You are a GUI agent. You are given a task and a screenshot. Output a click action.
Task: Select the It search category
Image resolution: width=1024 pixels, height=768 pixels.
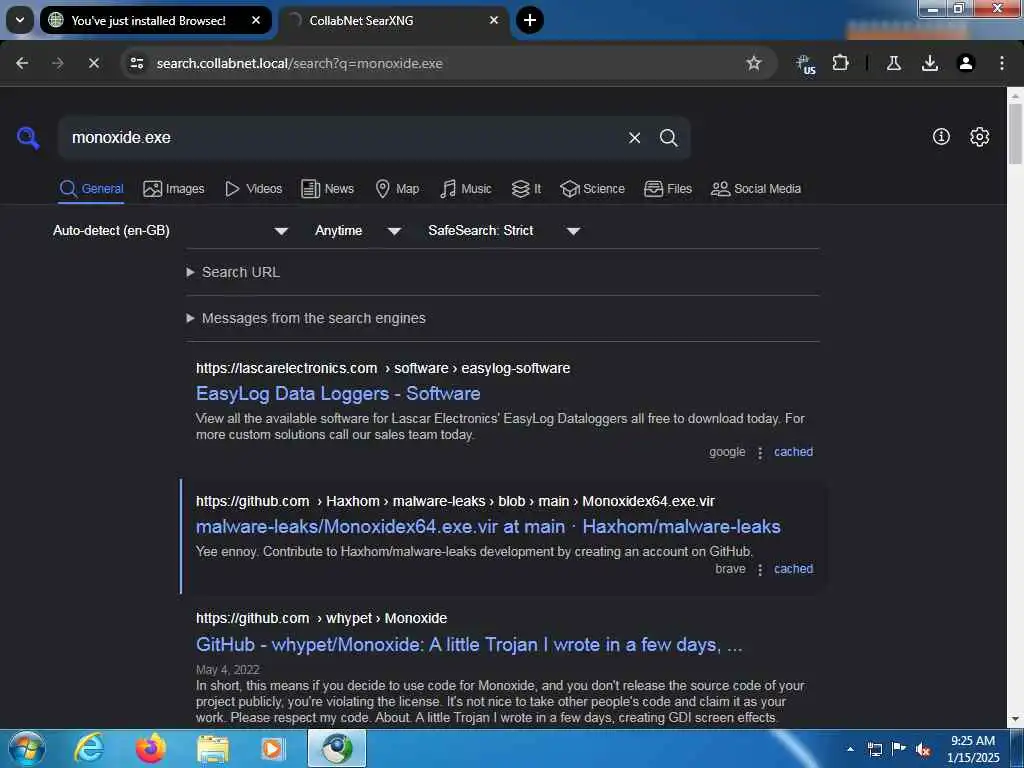(x=526, y=189)
